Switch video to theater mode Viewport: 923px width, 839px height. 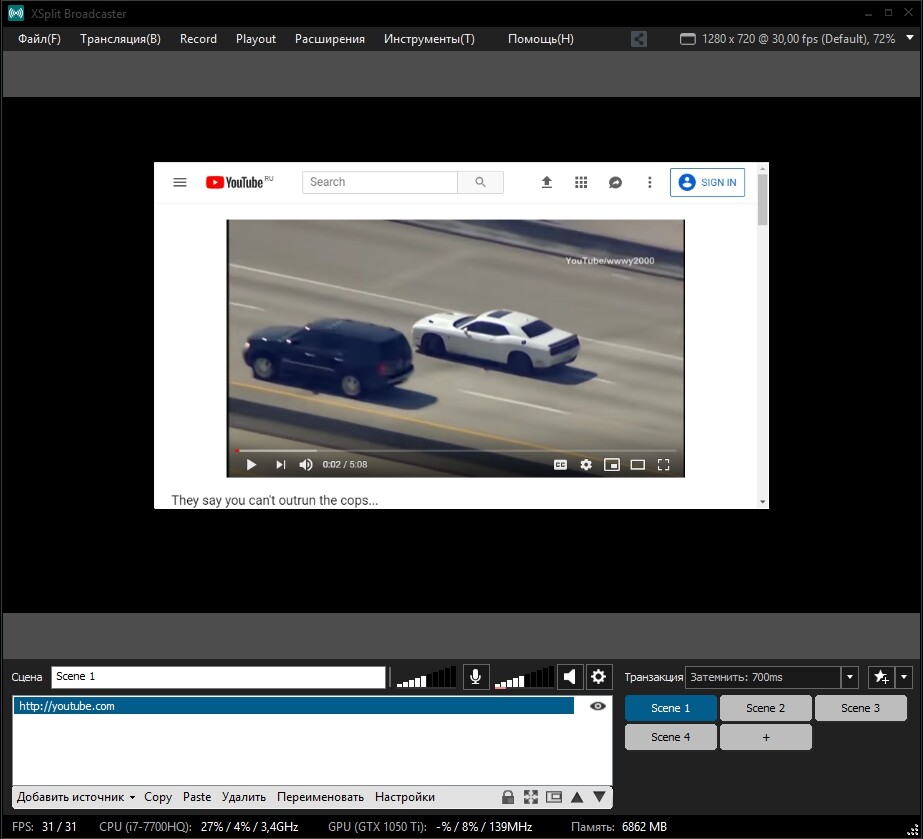(638, 465)
